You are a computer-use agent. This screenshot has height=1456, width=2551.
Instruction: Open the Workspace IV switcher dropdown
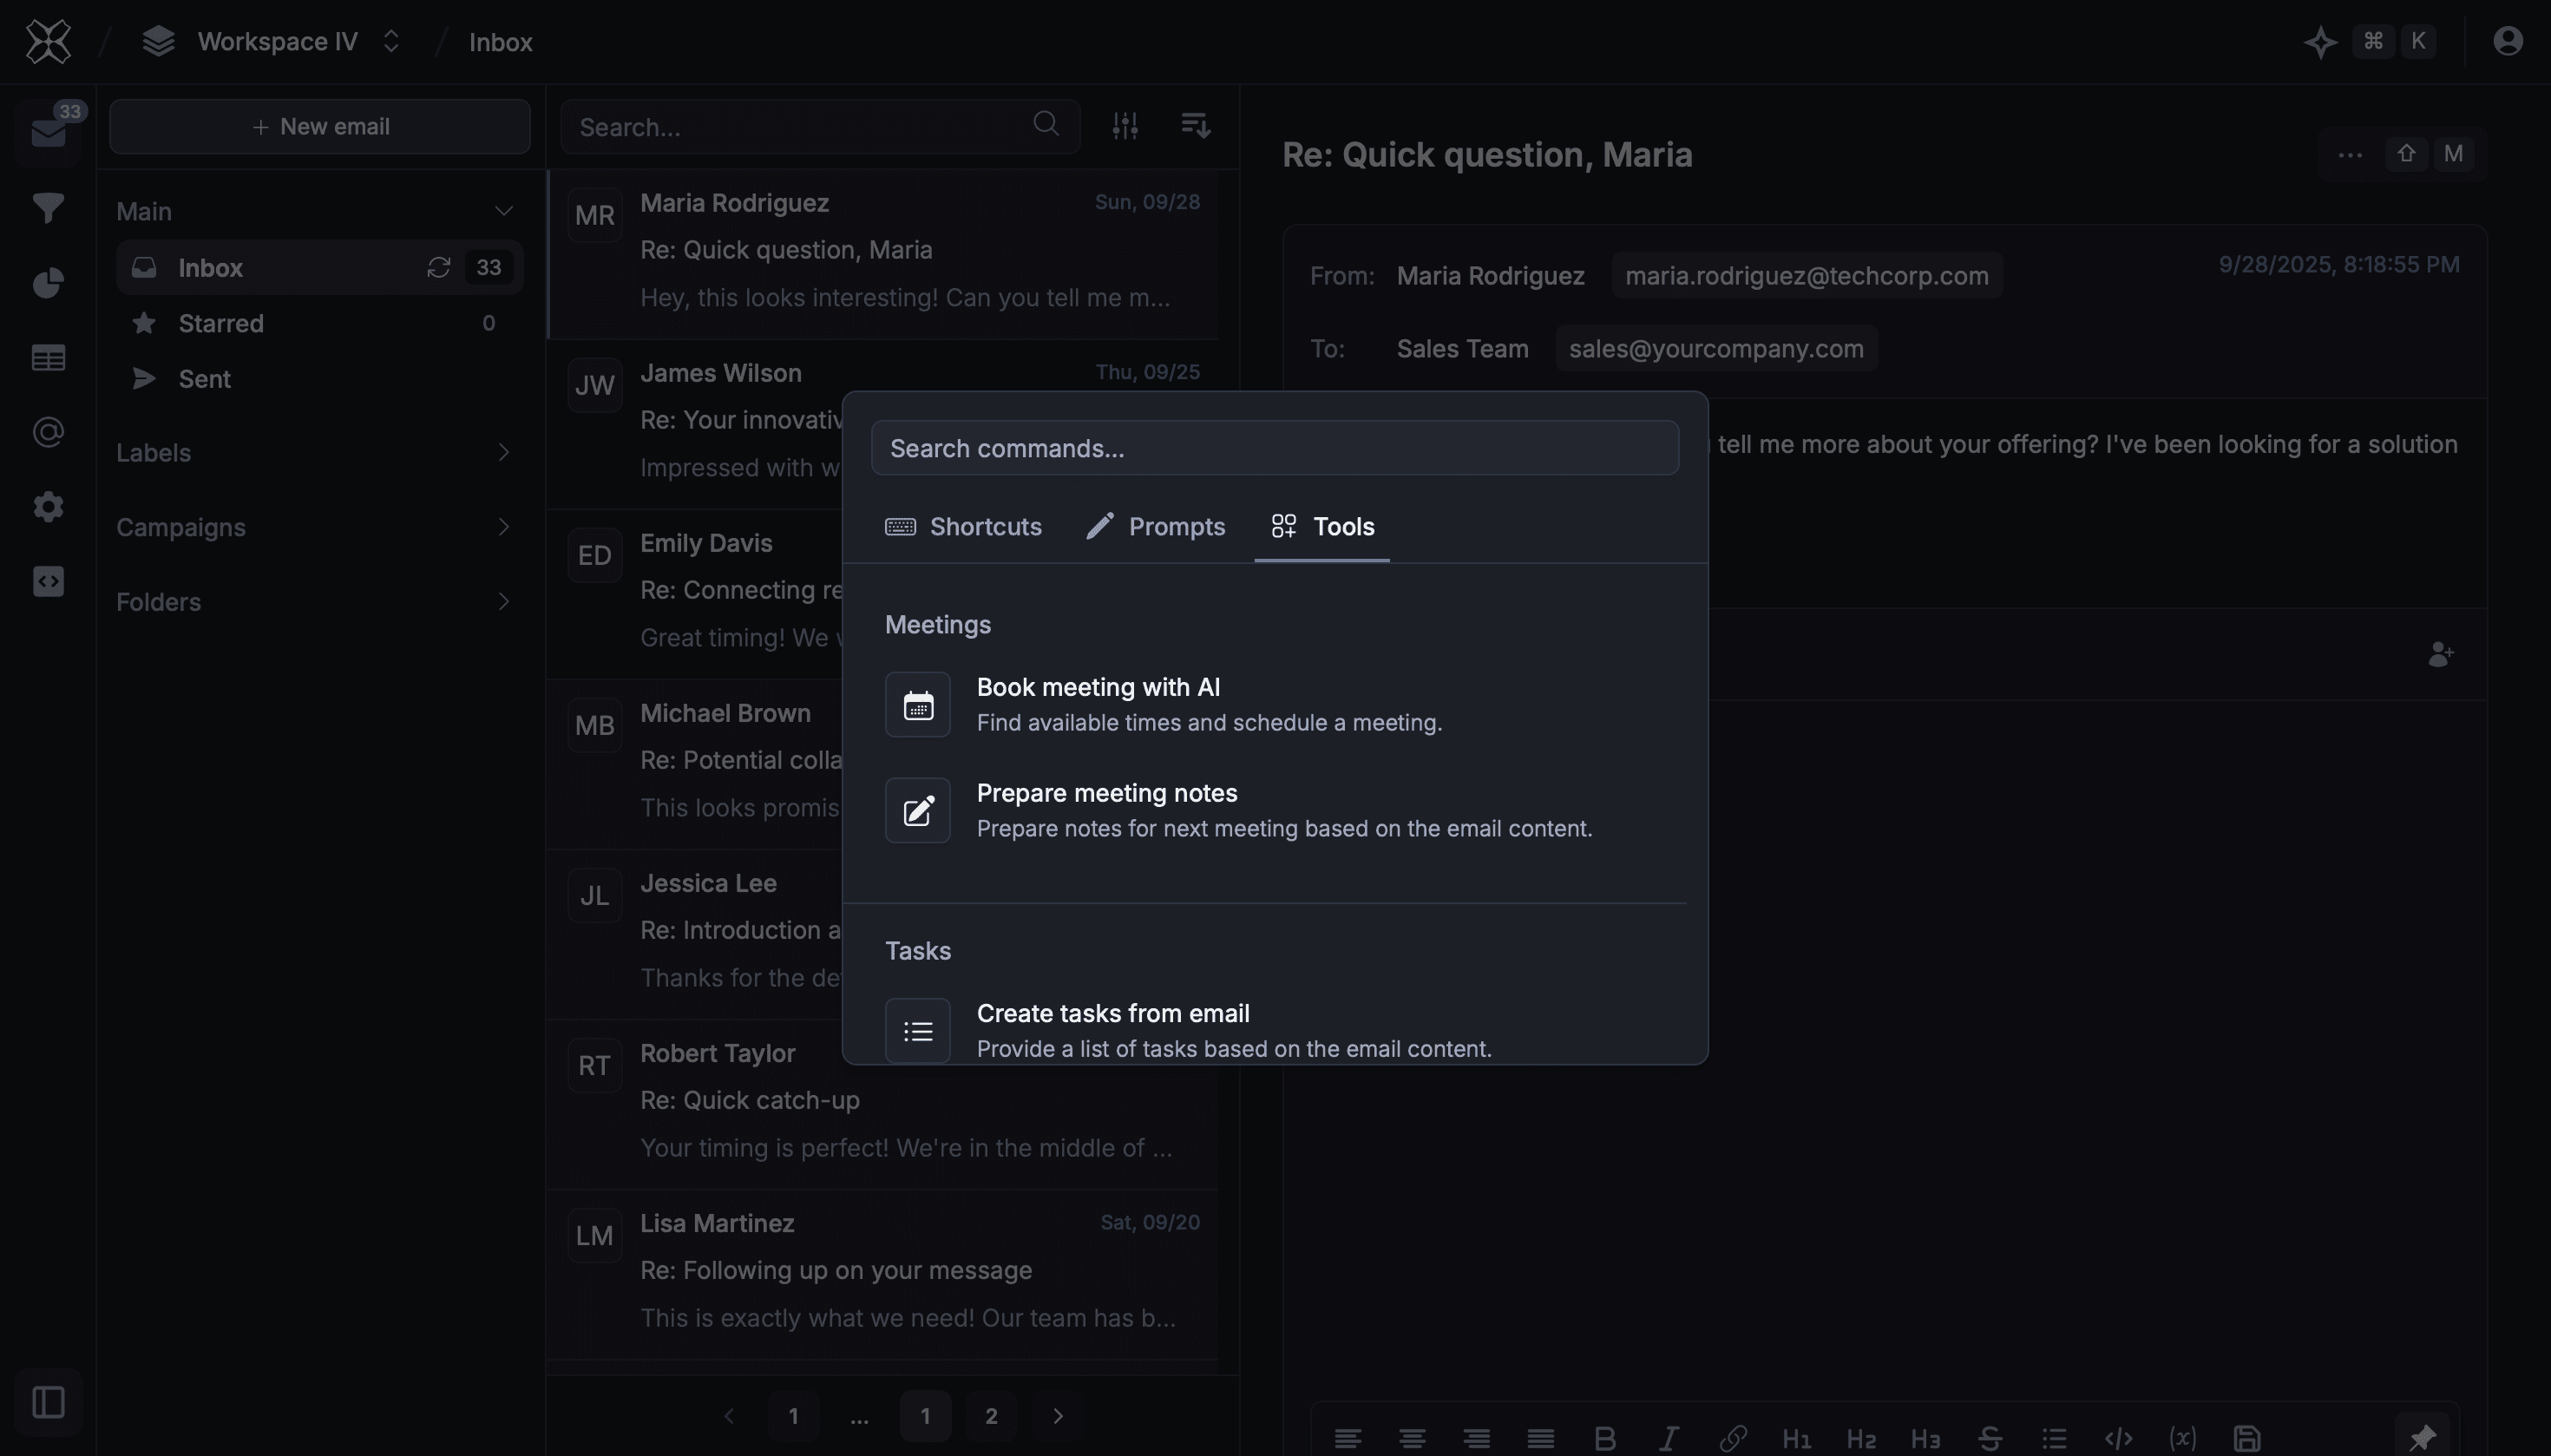[x=275, y=42]
